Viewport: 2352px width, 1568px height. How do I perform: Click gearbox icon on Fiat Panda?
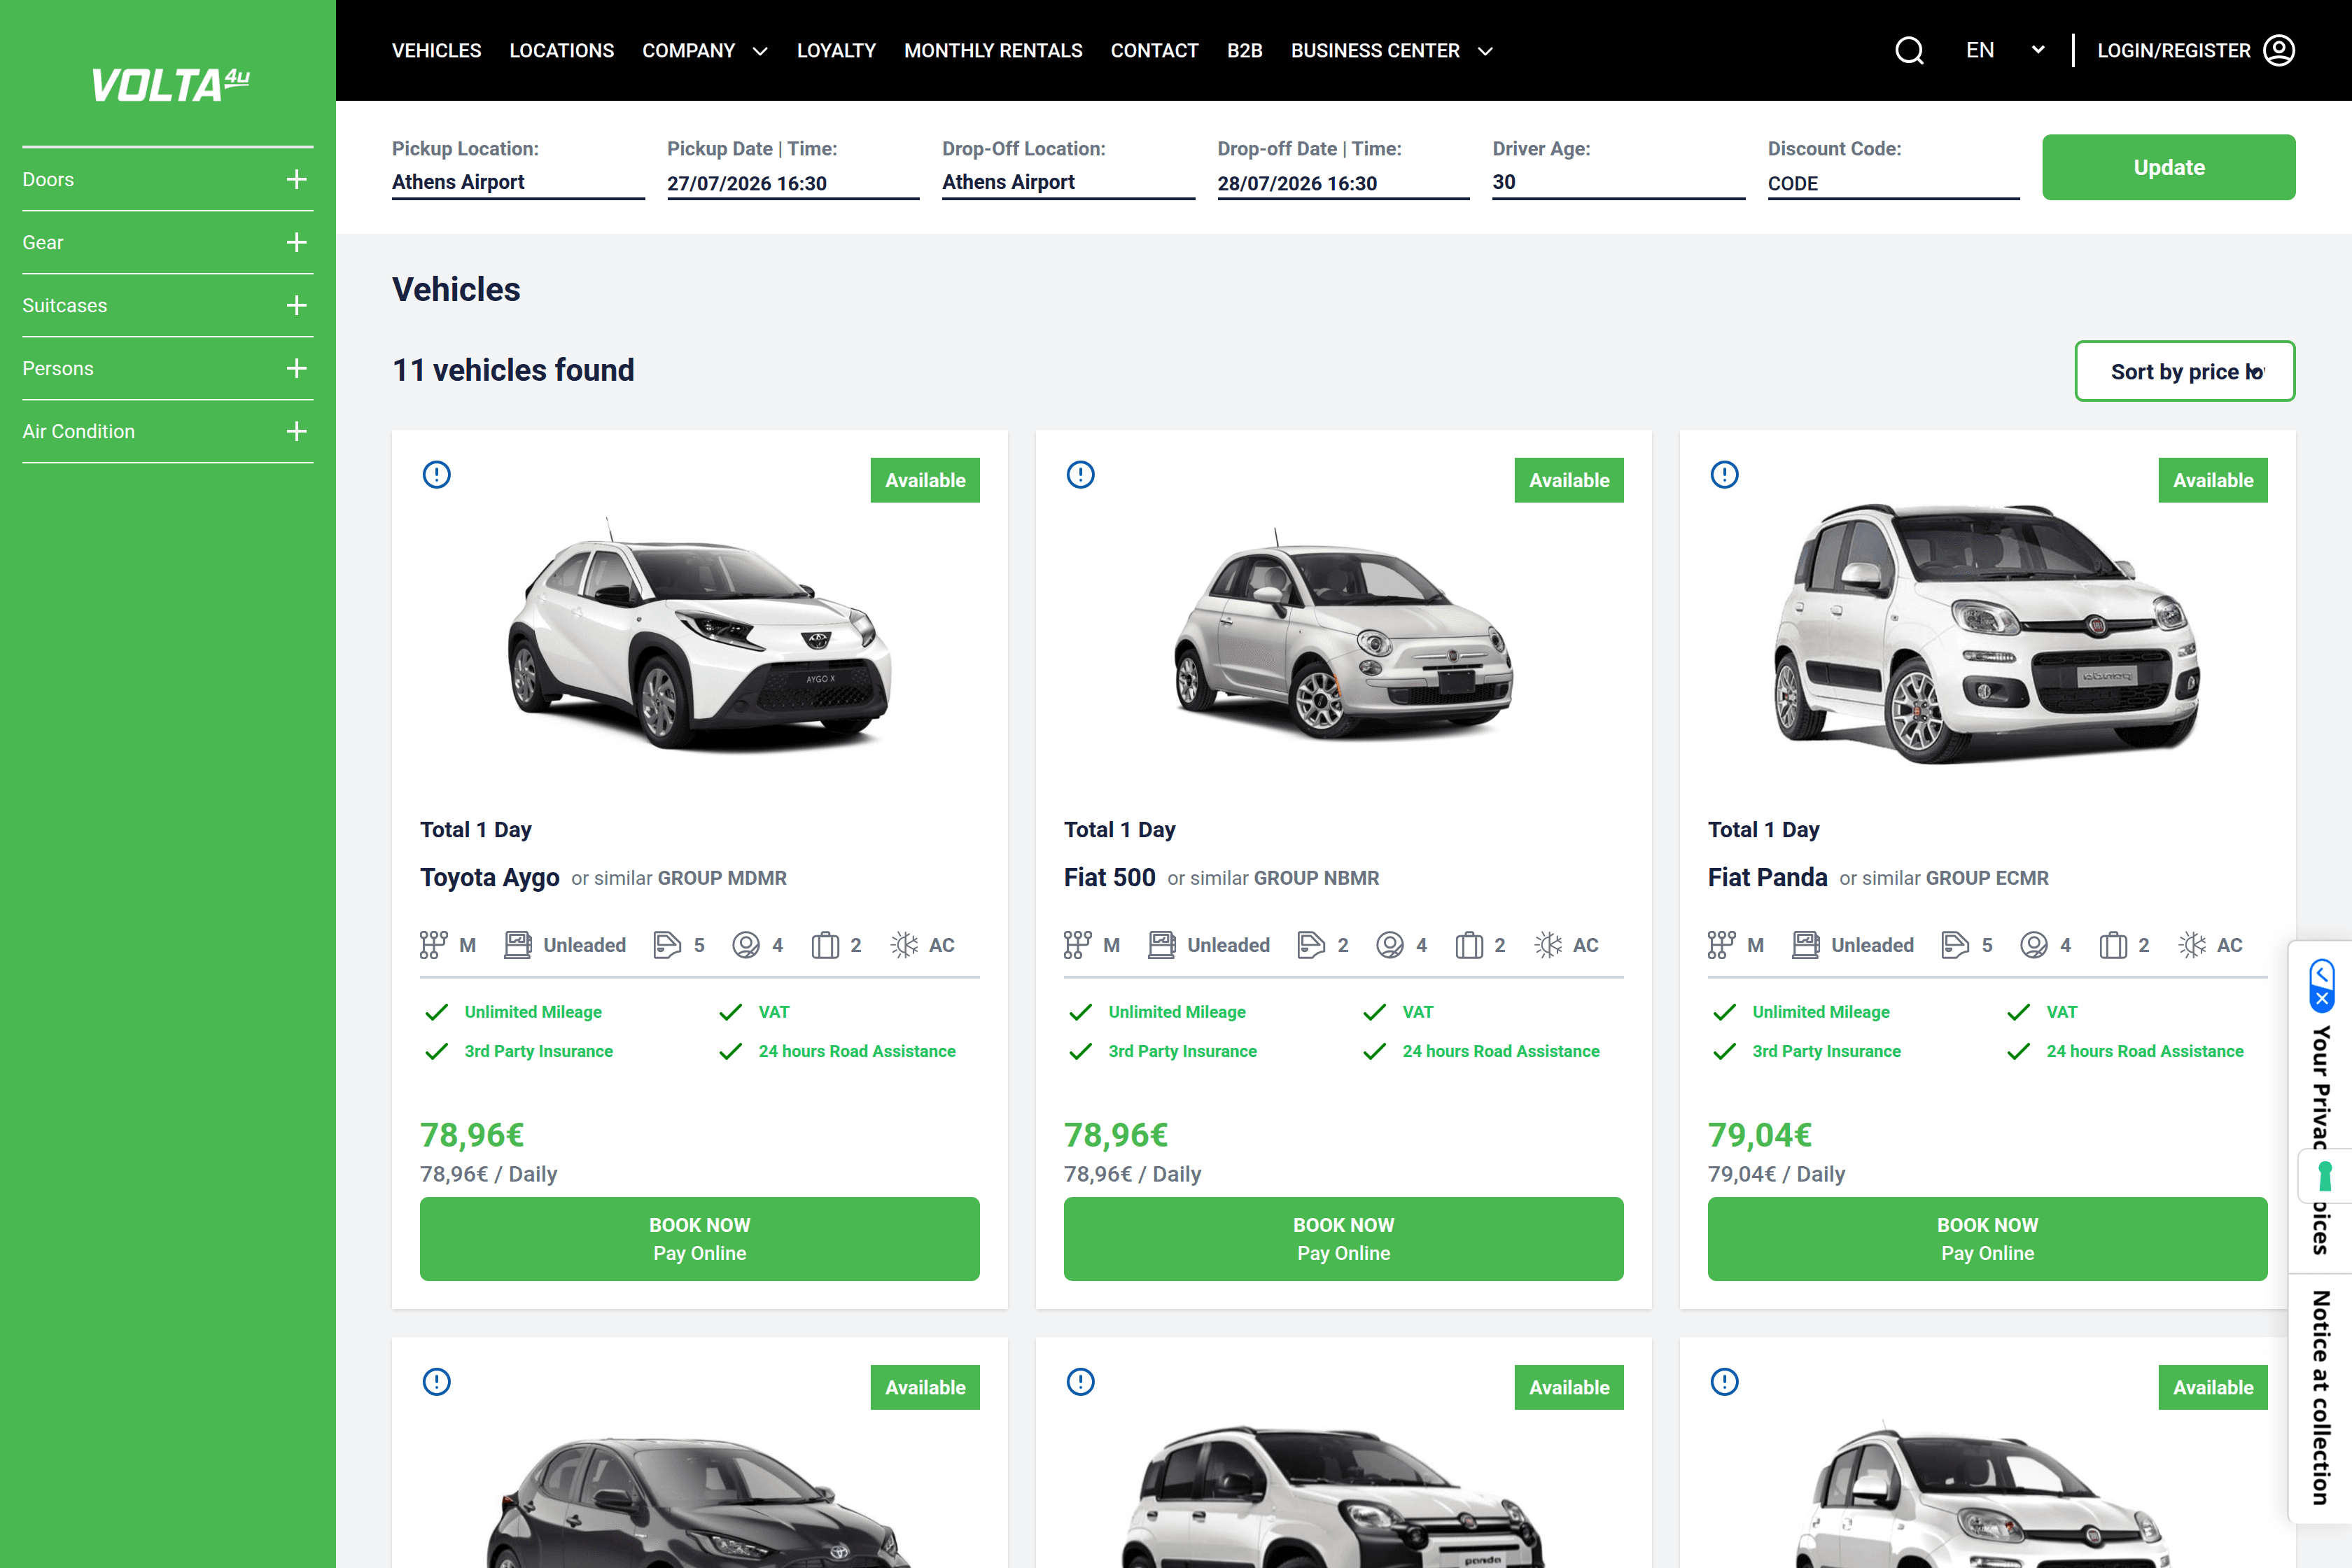pyautogui.click(x=1722, y=945)
